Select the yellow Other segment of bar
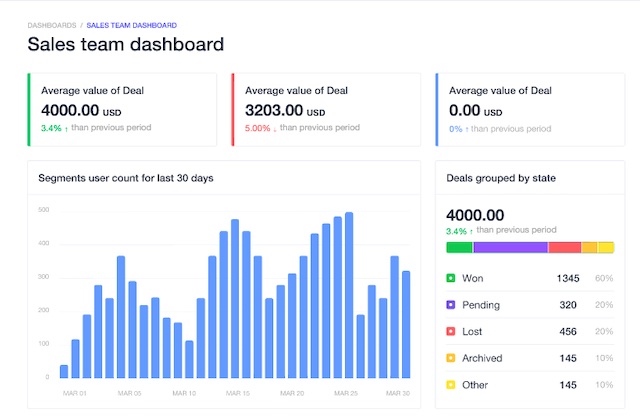This screenshot has height=420, width=640. pos(606,247)
